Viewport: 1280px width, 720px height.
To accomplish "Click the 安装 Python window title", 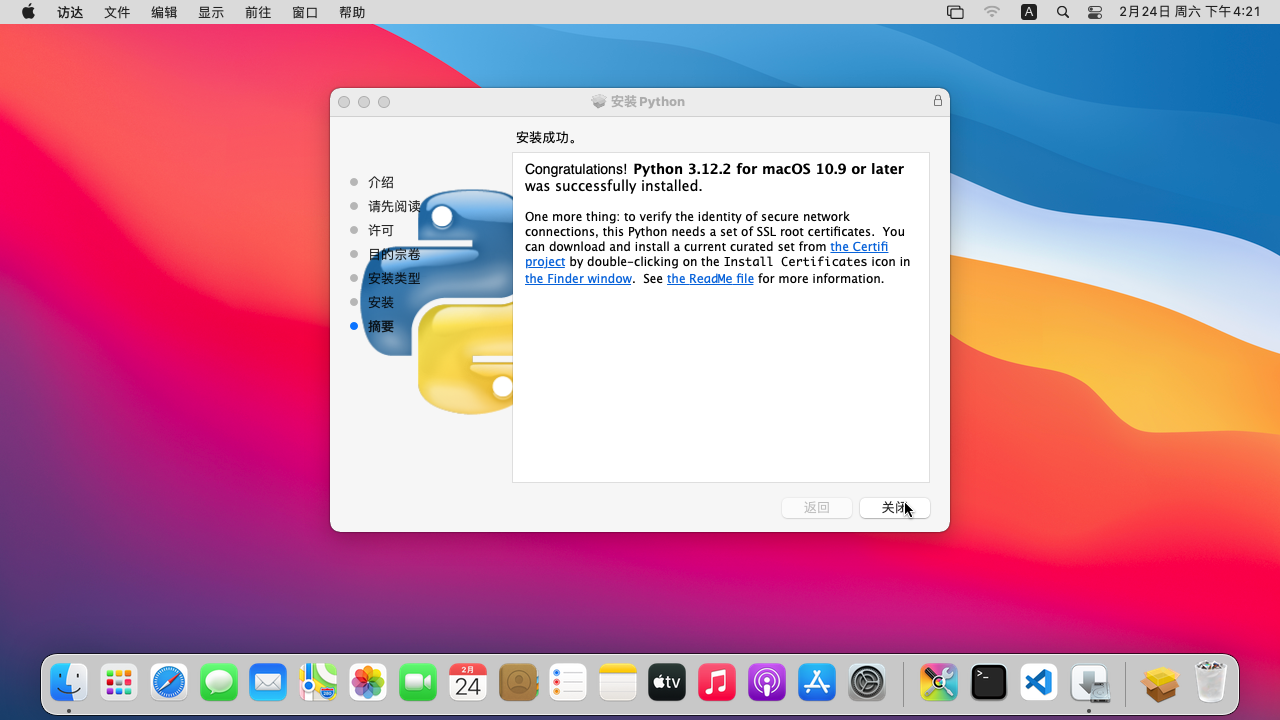I will point(648,101).
